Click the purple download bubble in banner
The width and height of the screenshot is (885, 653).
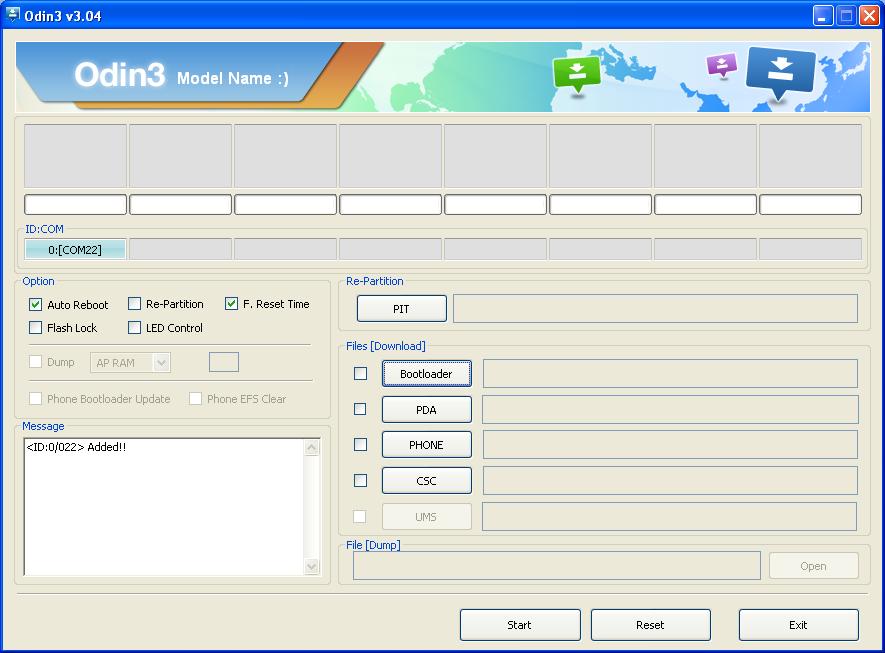[x=721, y=65]
